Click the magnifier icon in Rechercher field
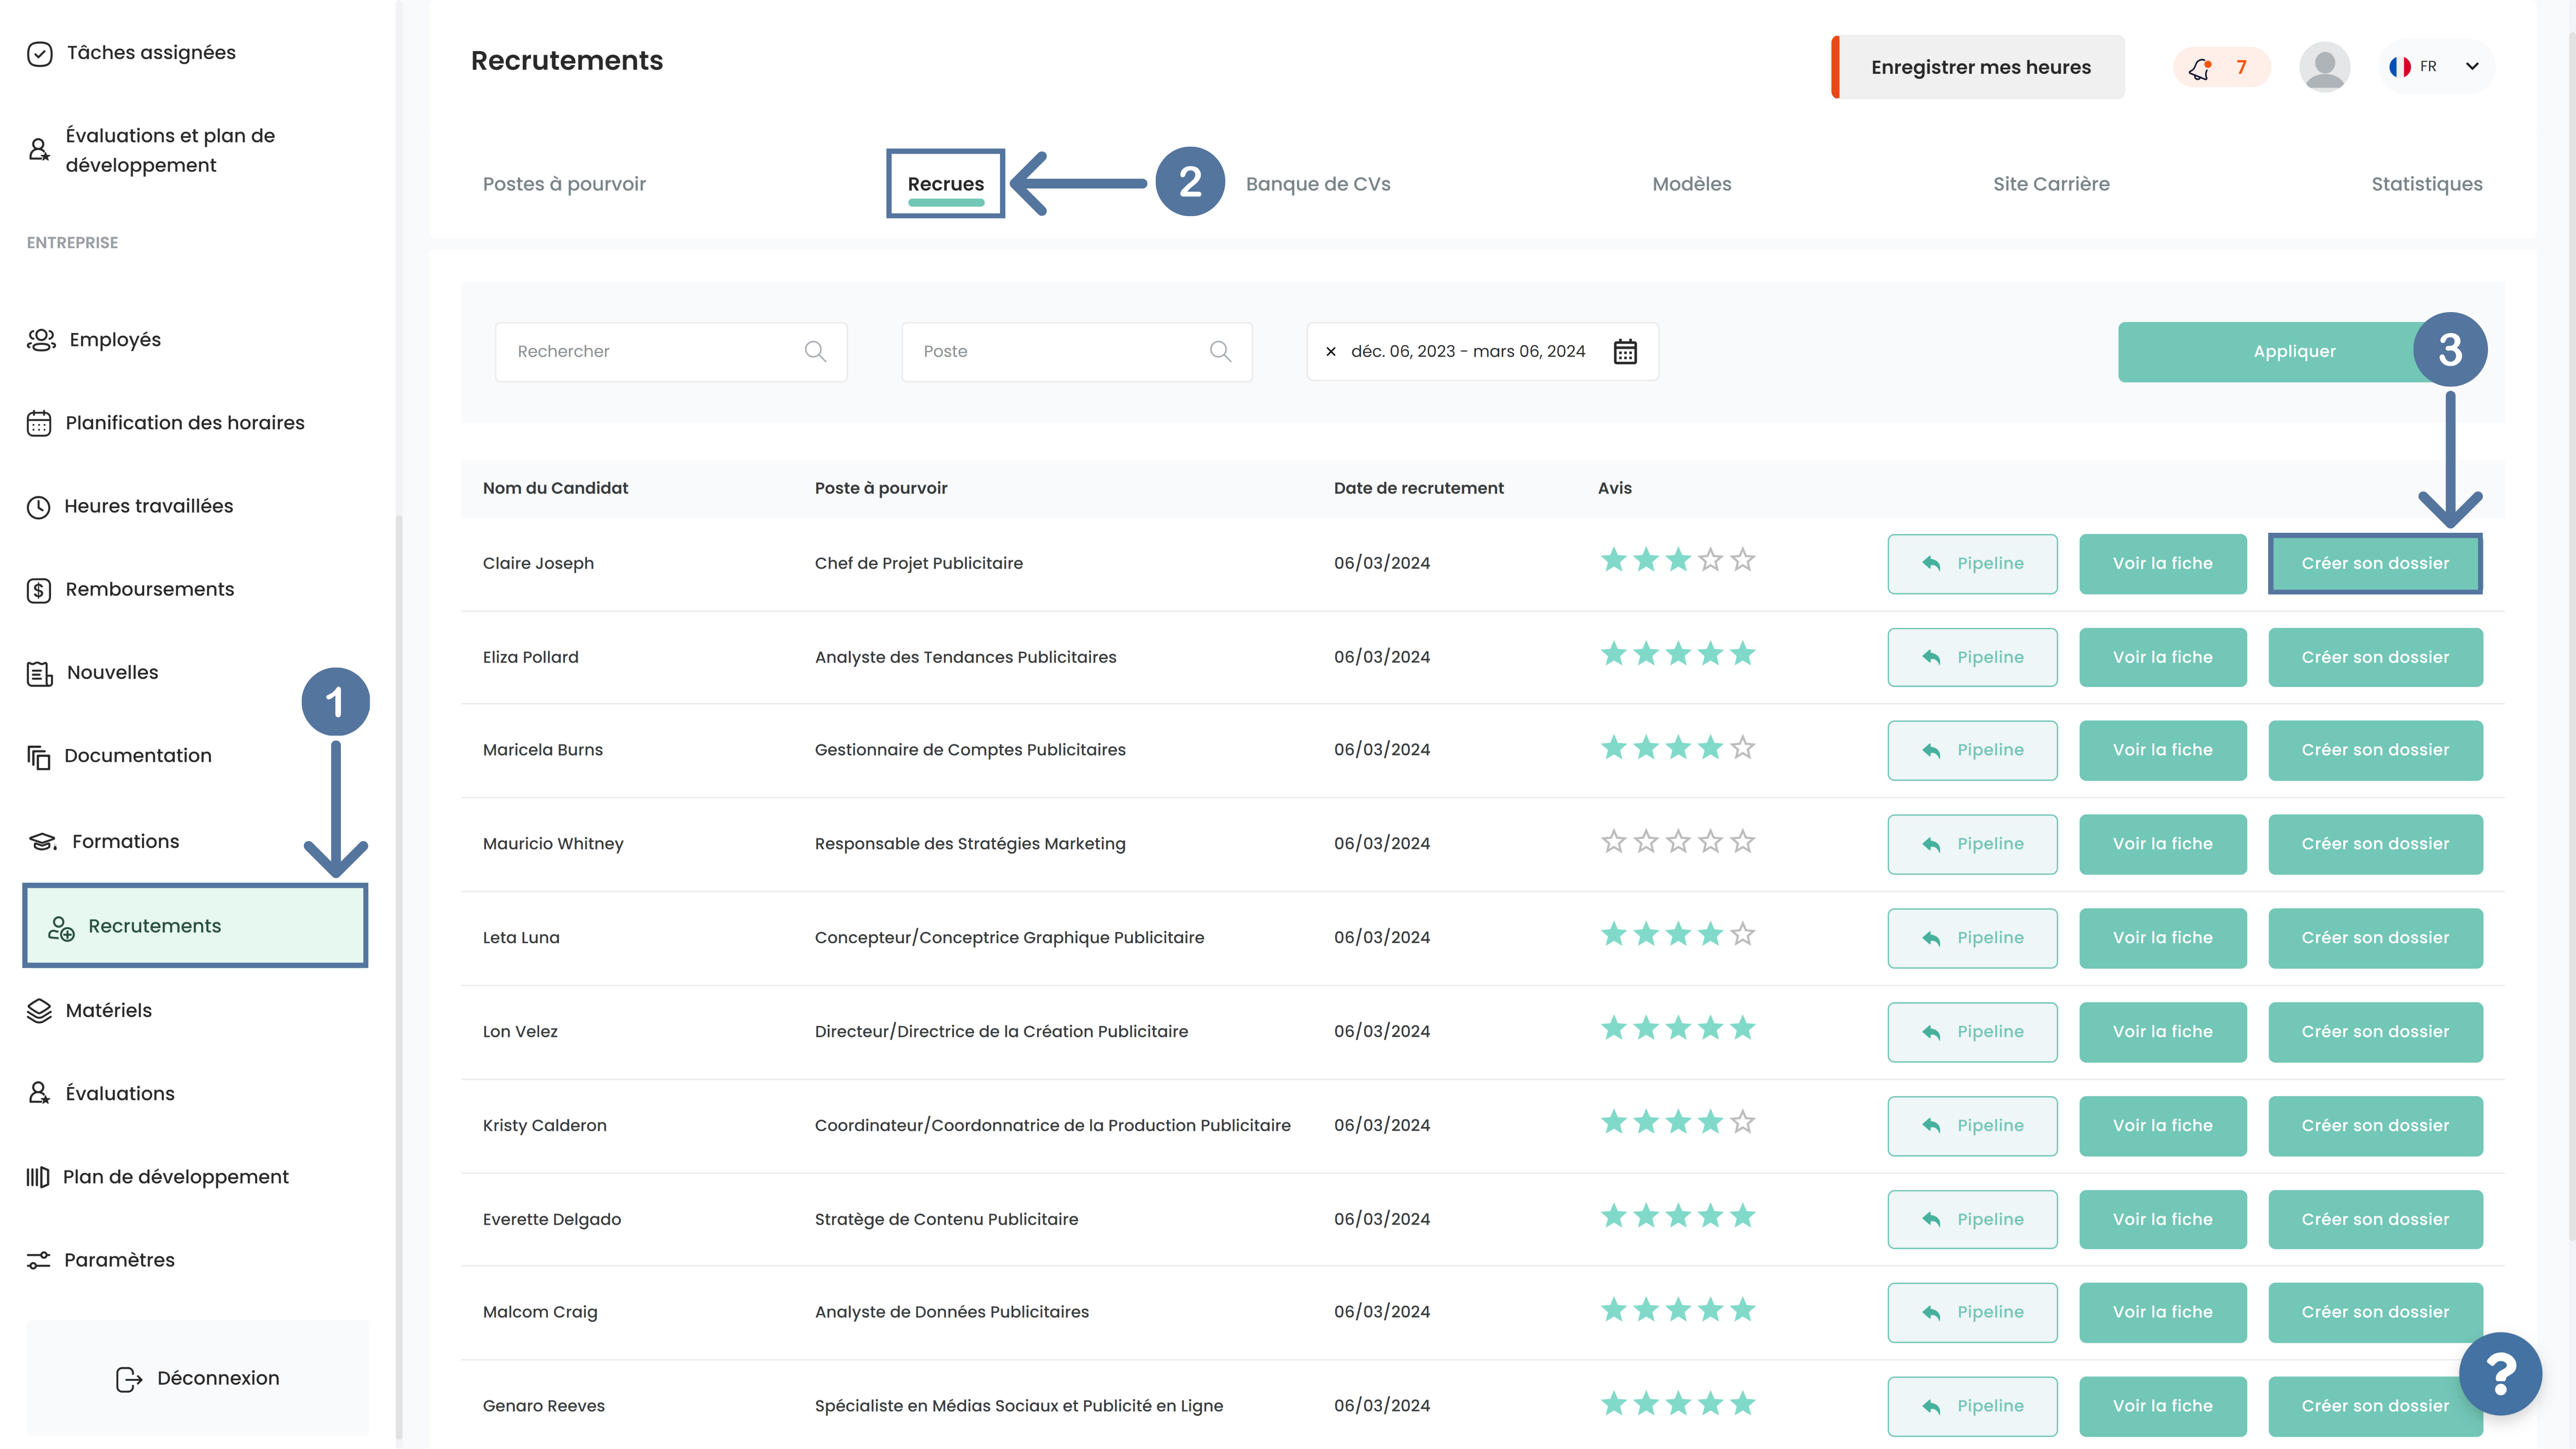Viewport: 2576px width, 1449px height. [x=815, y=351]
